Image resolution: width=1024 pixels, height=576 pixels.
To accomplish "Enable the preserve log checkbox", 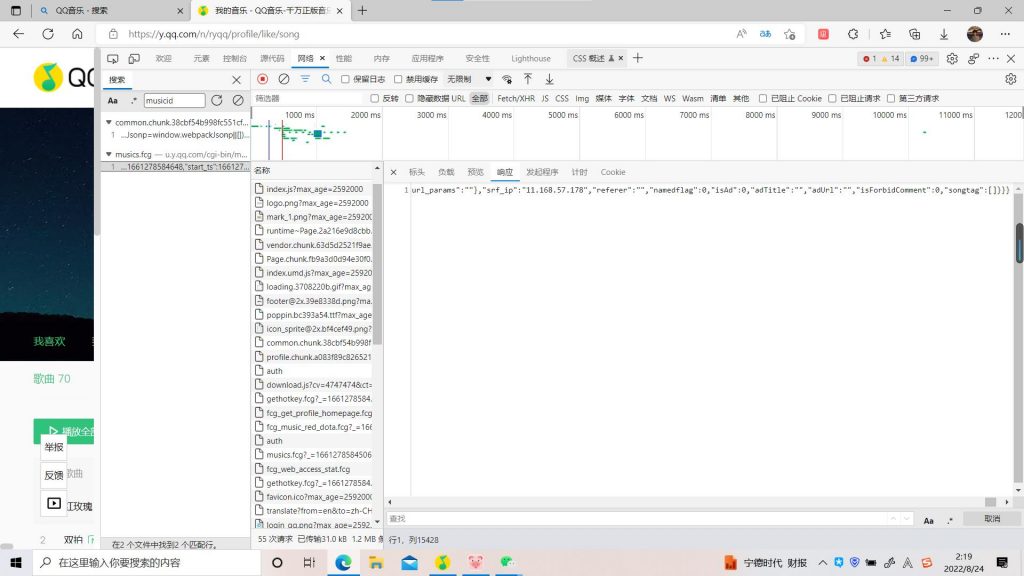I will tap(345, 79).
